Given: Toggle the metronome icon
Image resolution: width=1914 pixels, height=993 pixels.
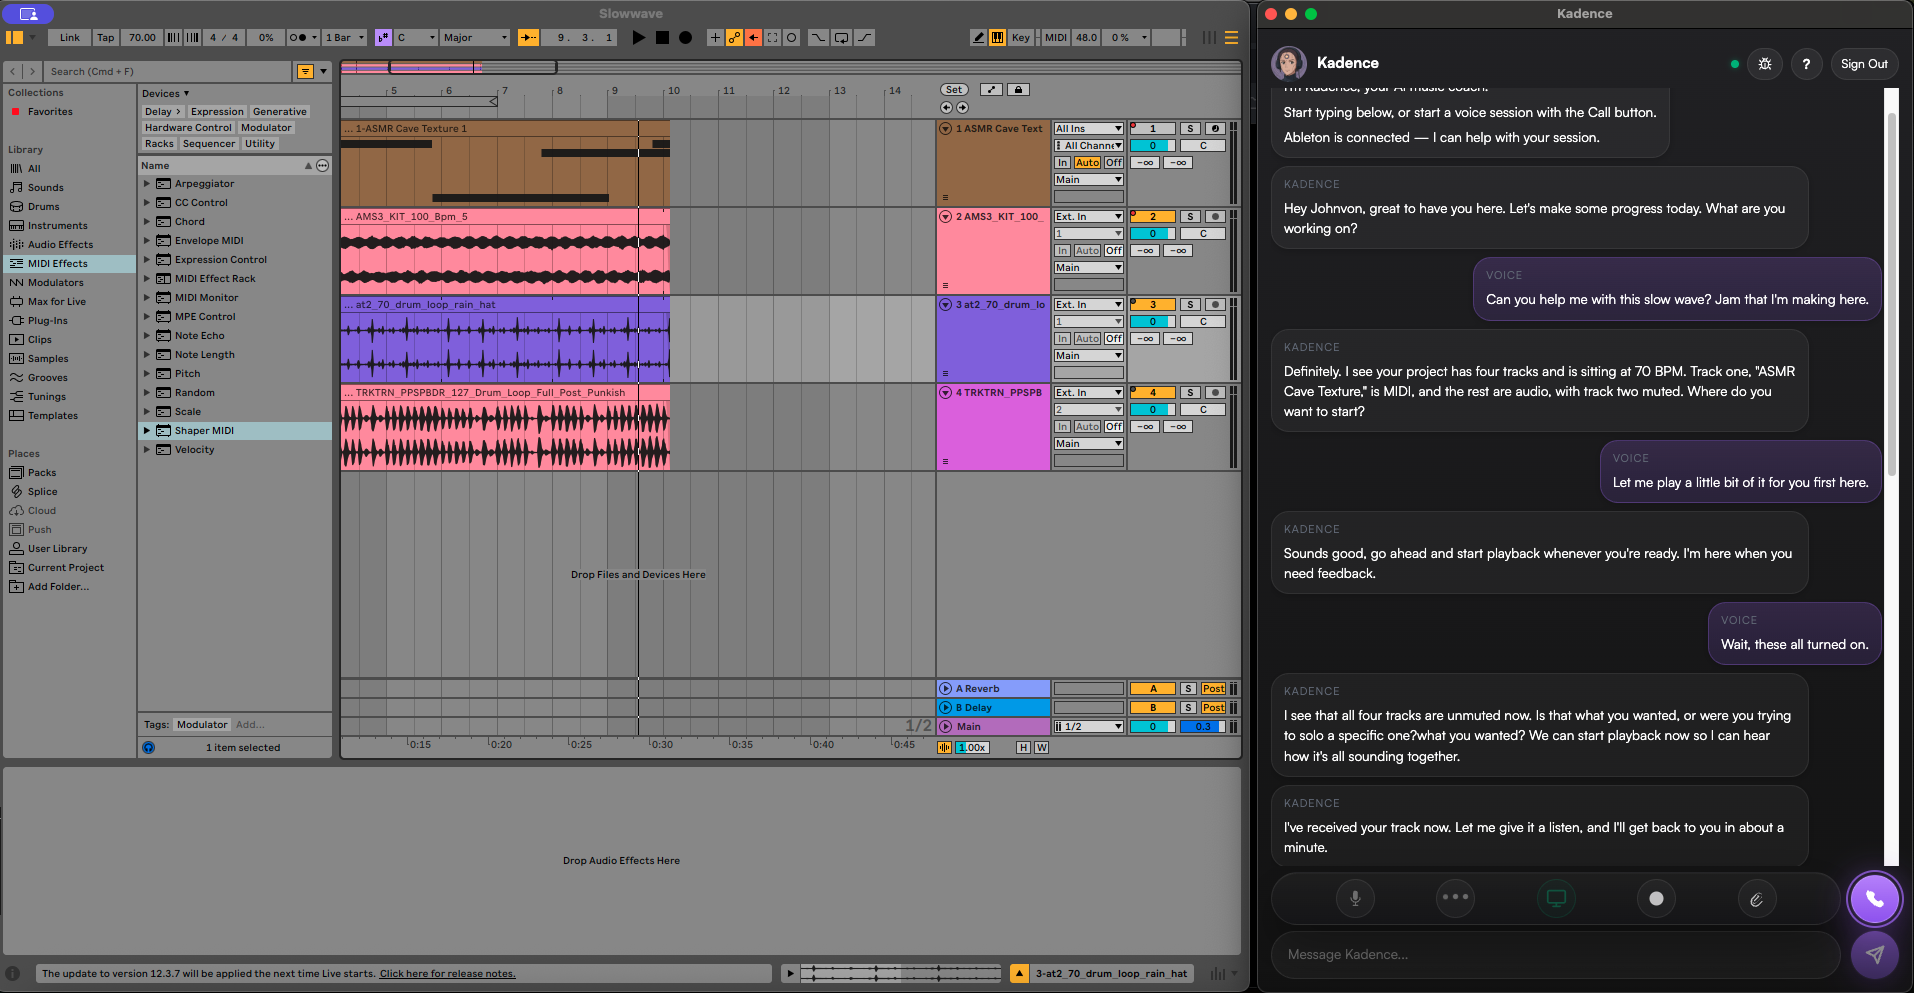Looking at the screenshot, I should (298, 37).
